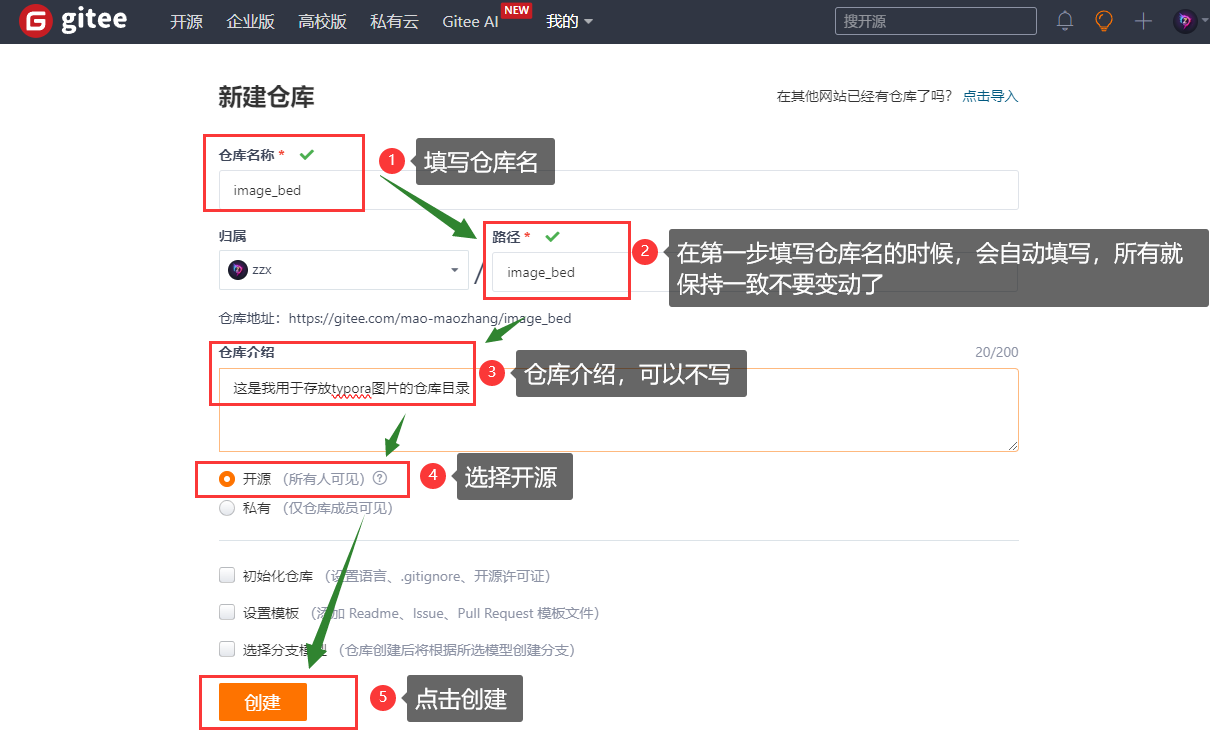Enable the 初始化仓库 checkbox
The height and width of the screenshot is (740, 1210).
pos(227,575)
